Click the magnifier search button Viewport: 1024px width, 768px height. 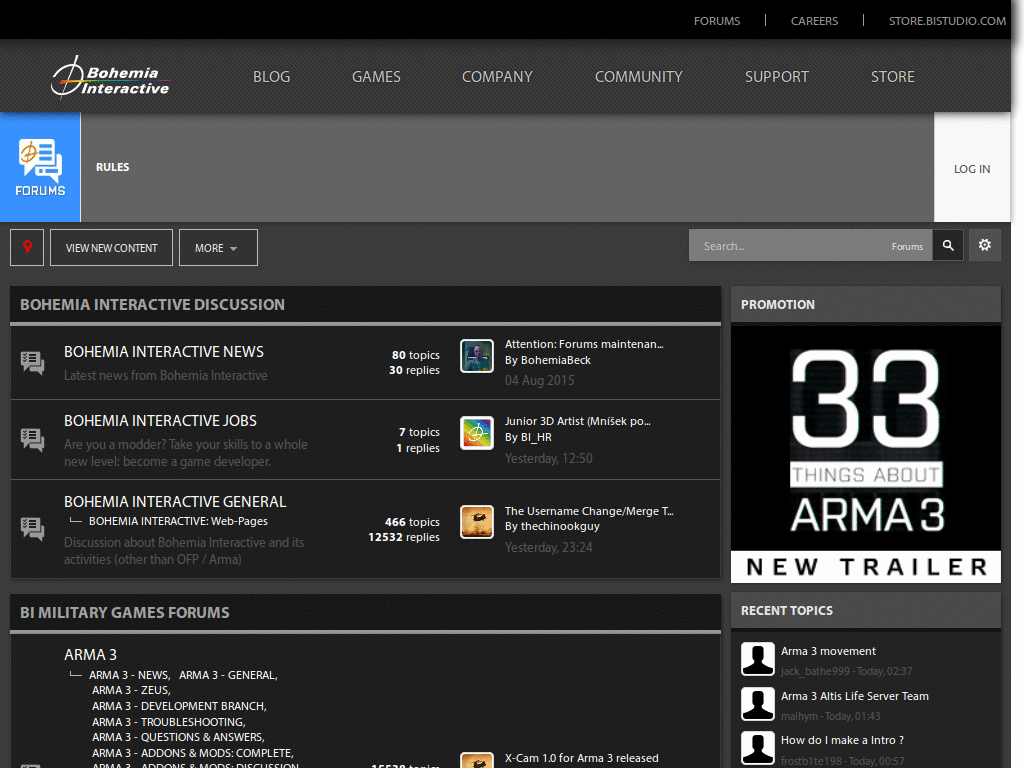(x=948, y=246)
